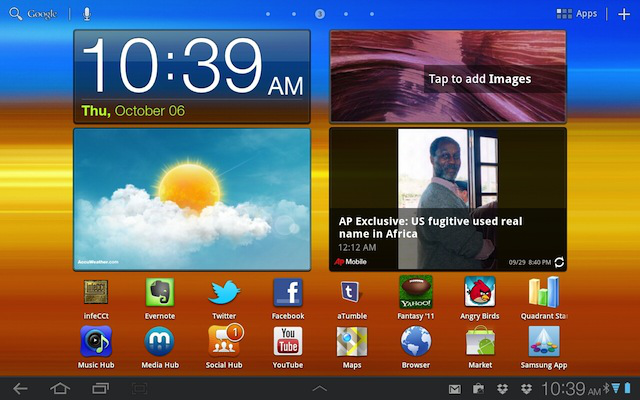Refresh the AP Mobile news widget
The height and width of the screenshot is (400, 640).
(559, 262)
